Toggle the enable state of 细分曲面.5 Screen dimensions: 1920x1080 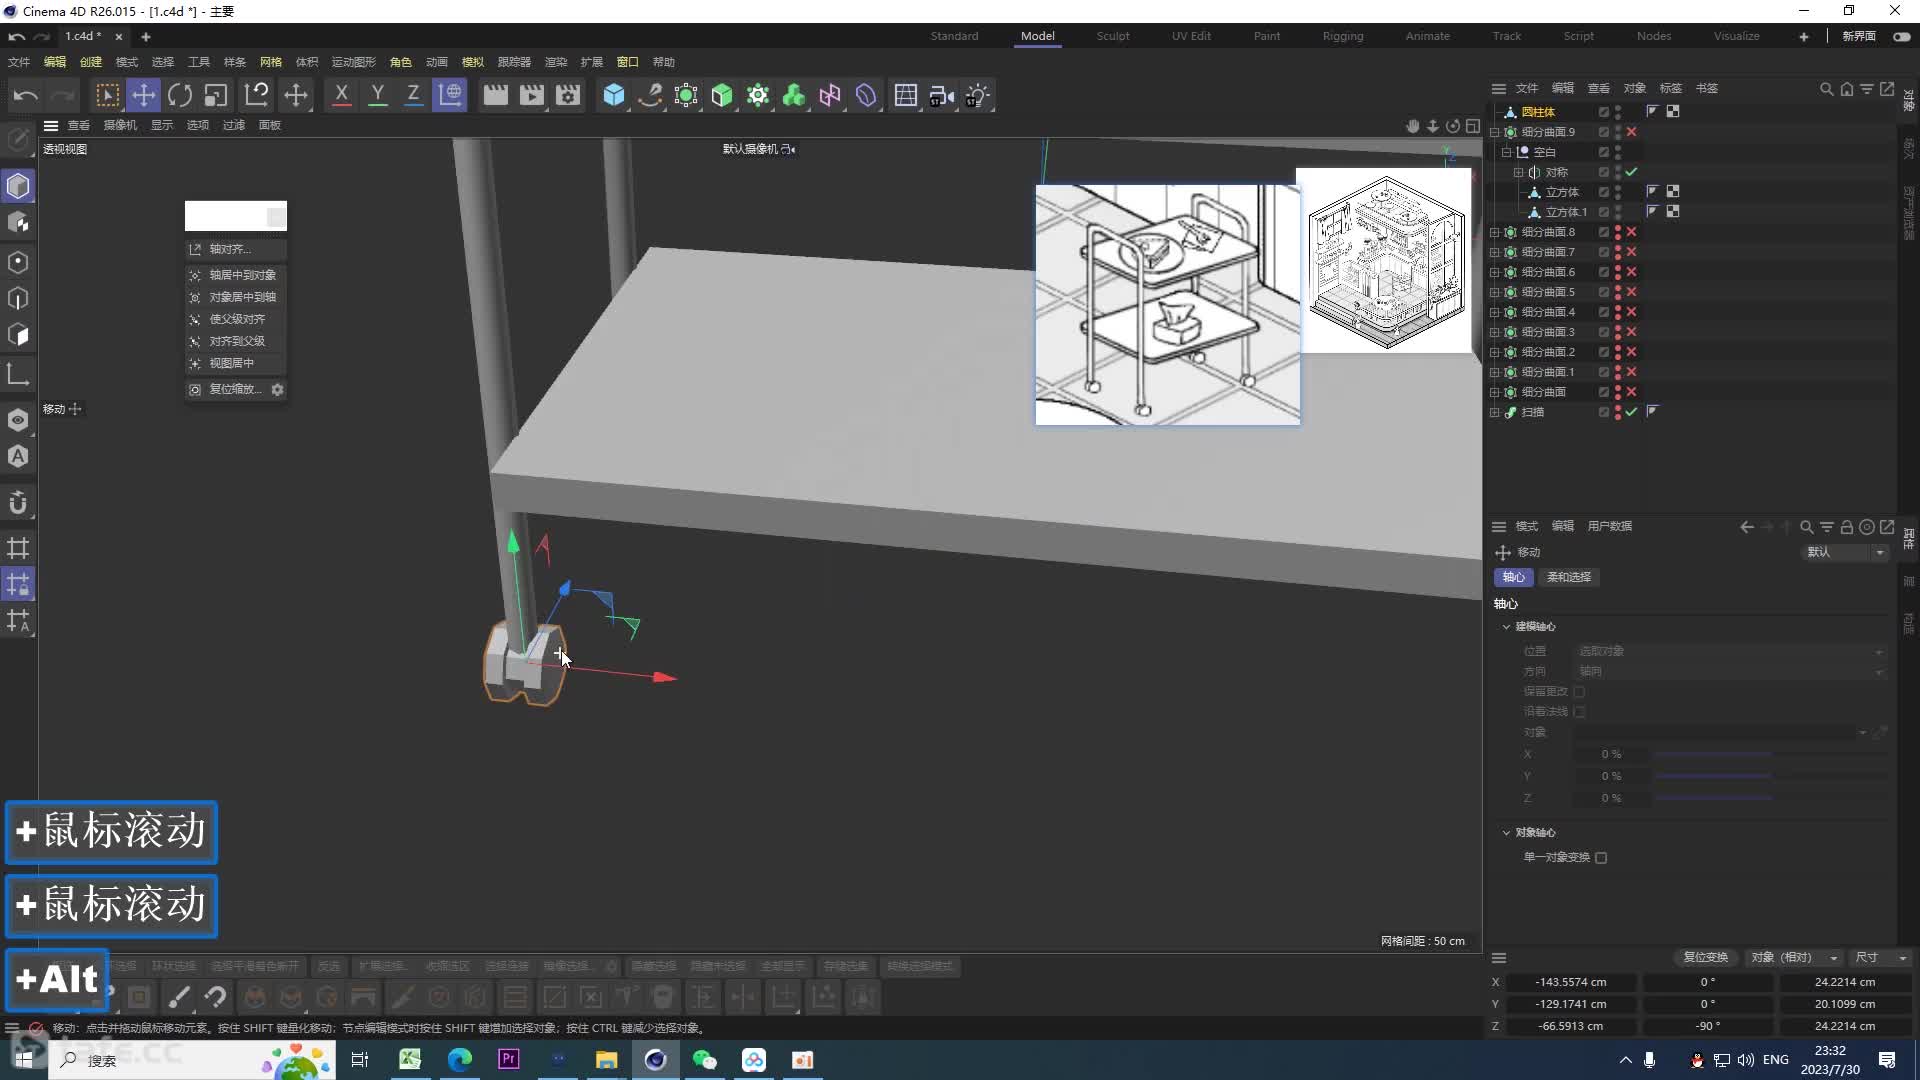click(x=1631, y=292)
